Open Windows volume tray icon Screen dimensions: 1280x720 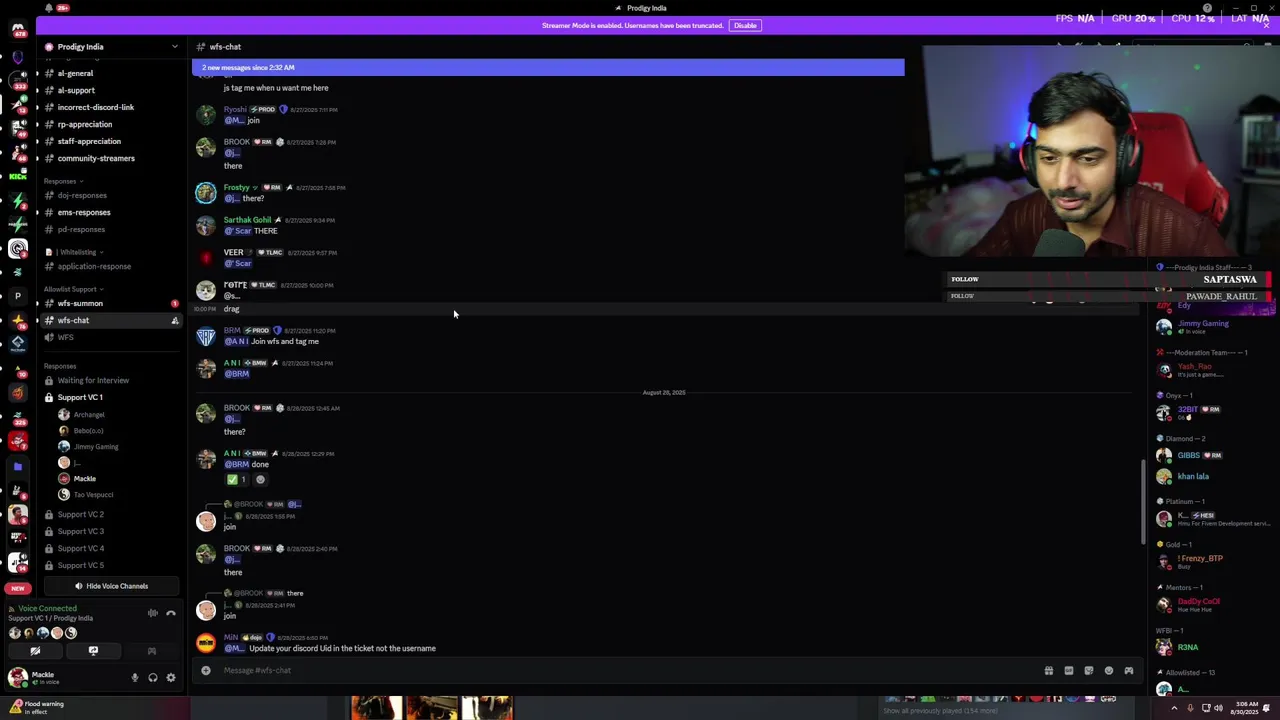click(1218, 708)
